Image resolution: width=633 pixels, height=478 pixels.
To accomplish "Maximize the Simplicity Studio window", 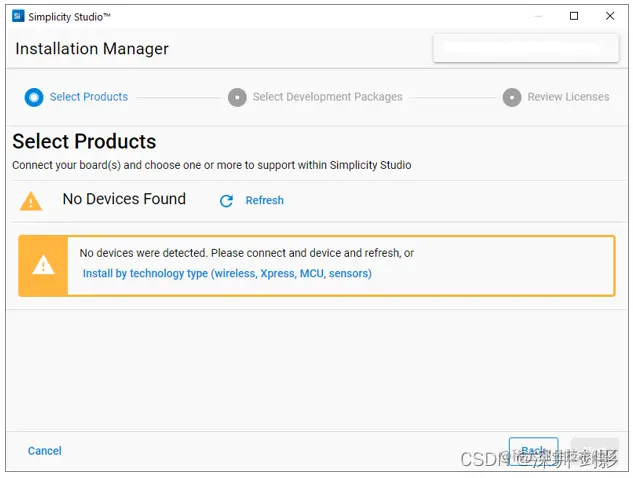I will pyautogui.click(x=574, y=16).
